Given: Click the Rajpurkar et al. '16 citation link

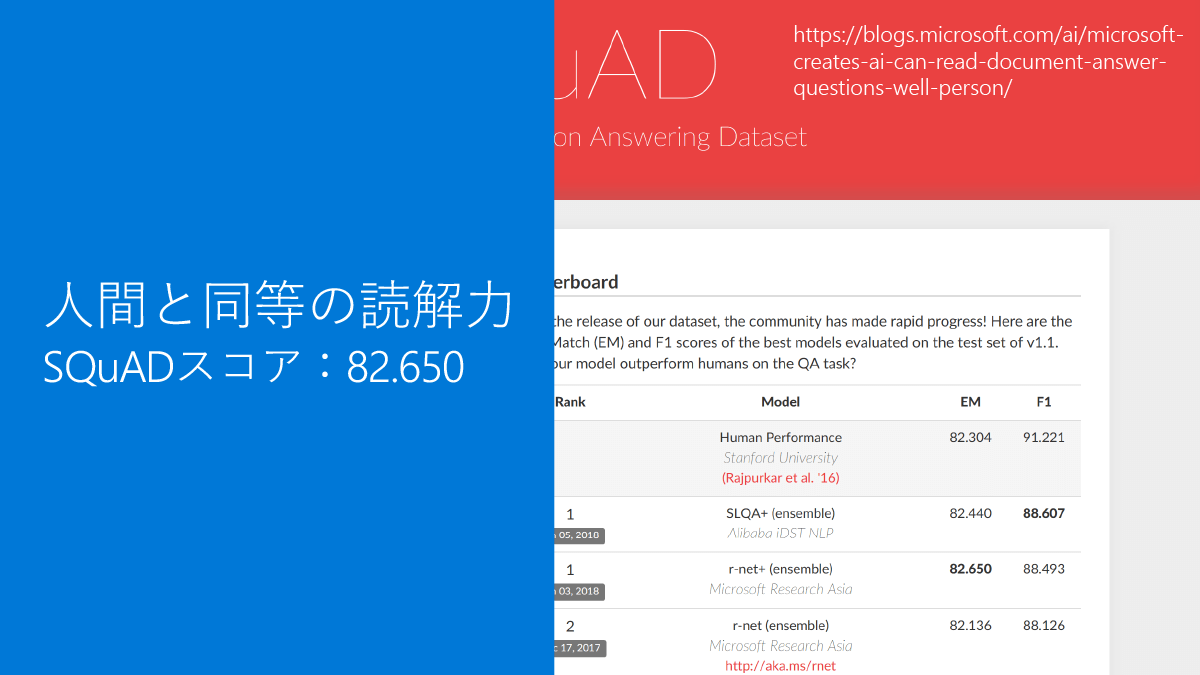Looking at the screenshot, I should [780, 477].
